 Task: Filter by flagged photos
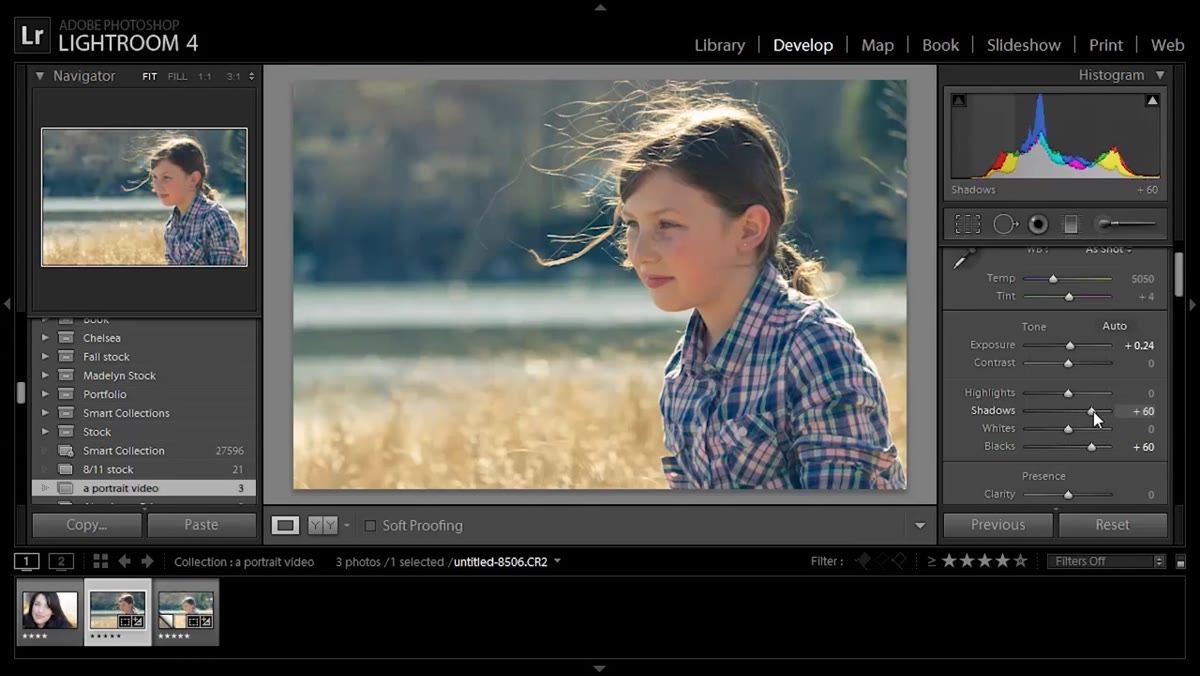point(863,561)
